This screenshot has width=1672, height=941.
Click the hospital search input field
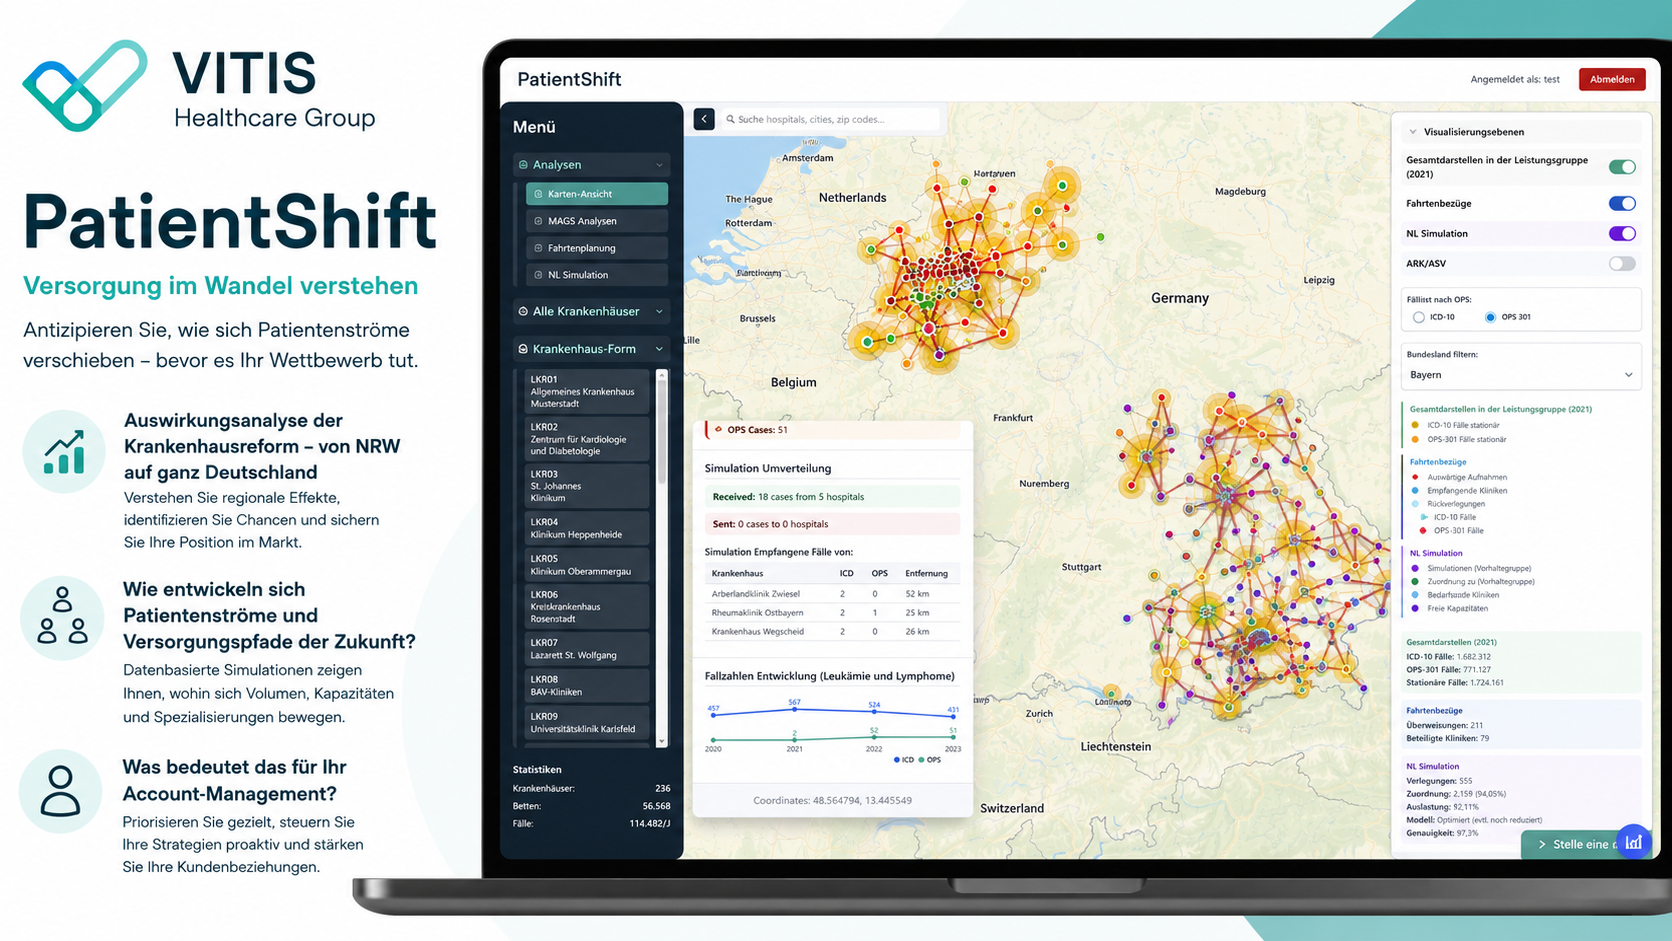click(829, 119)
